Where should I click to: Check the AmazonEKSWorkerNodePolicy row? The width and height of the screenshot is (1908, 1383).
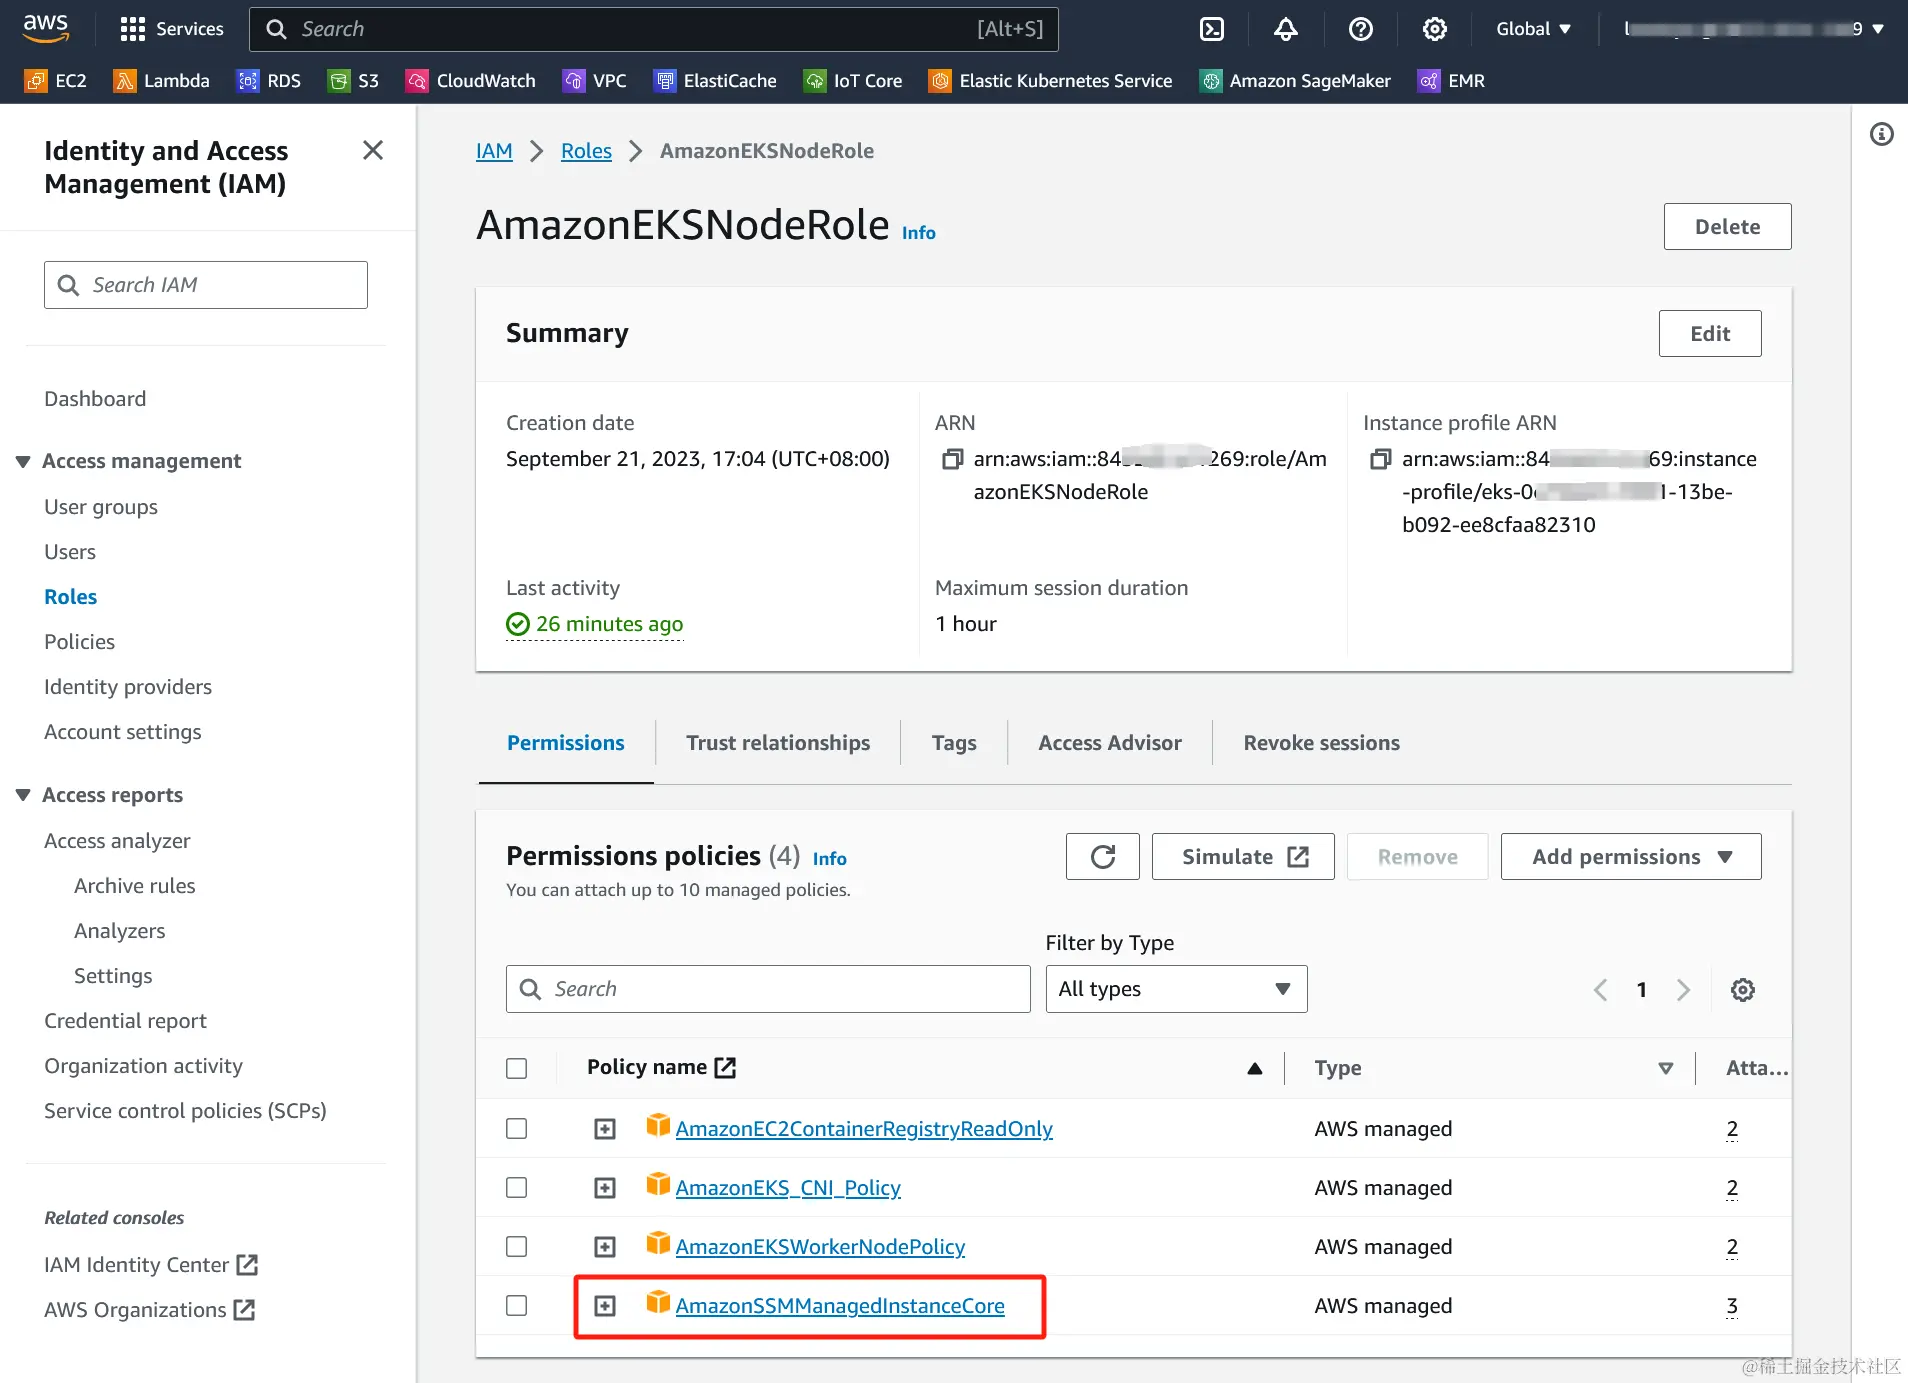point(516,1247)
